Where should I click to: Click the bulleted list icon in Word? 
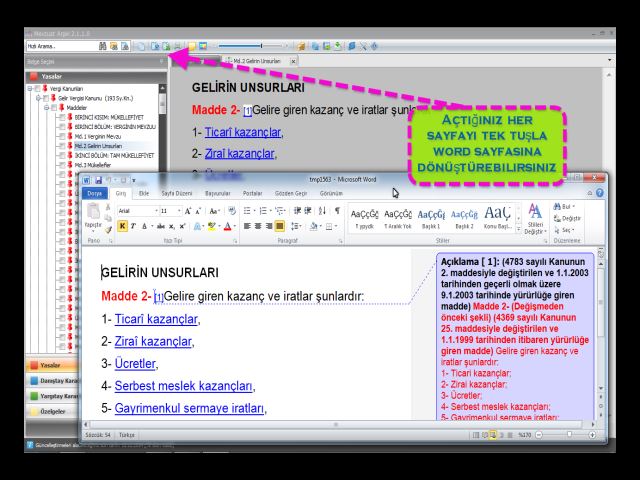(x=247, y=211)
